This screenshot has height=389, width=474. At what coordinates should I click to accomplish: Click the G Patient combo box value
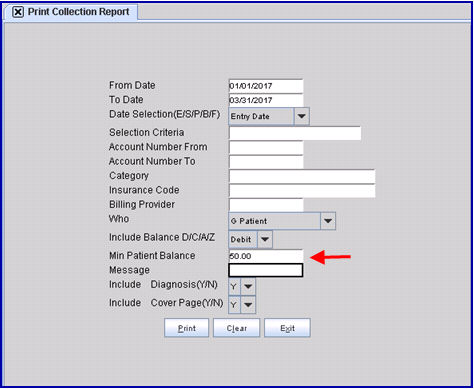tap(274, 221)
